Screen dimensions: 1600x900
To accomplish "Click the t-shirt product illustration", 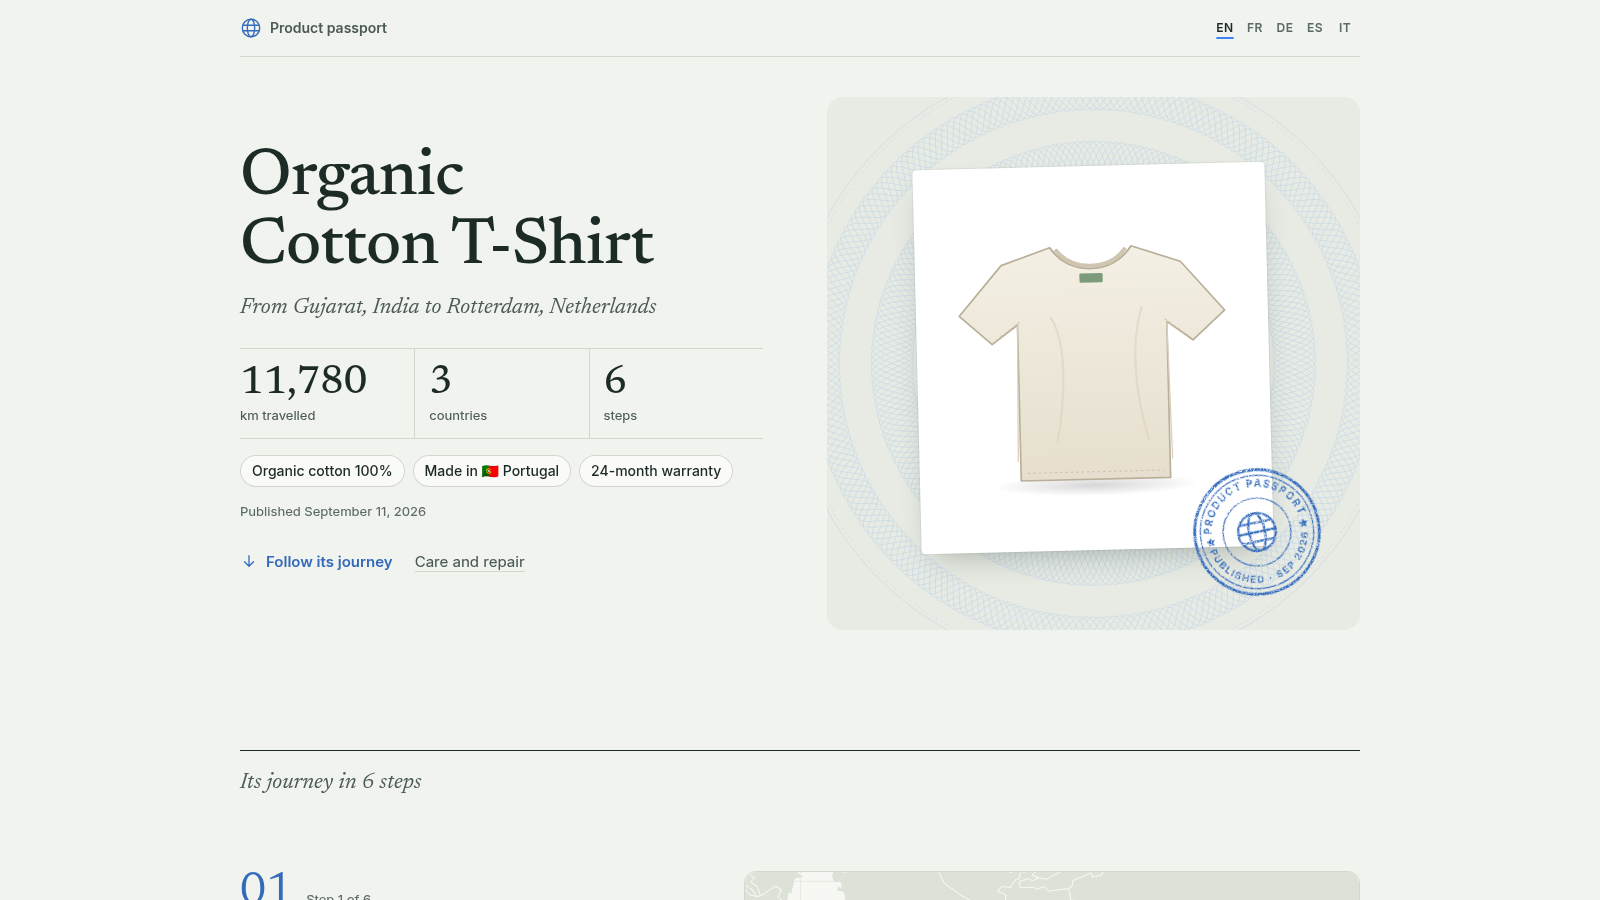I will tap(1092, 365).
